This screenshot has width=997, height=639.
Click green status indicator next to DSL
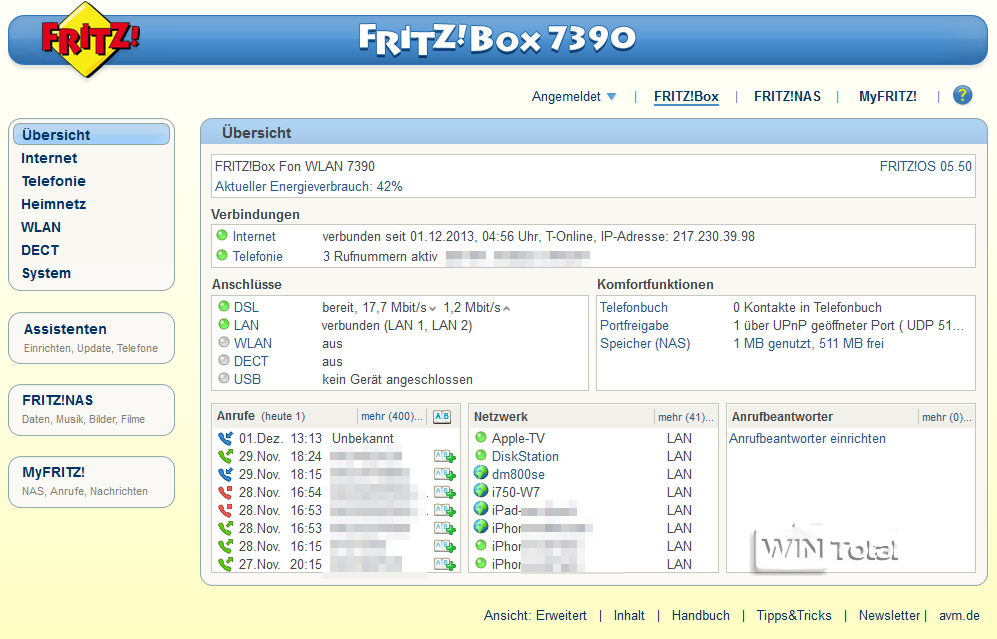coord(223,306)
